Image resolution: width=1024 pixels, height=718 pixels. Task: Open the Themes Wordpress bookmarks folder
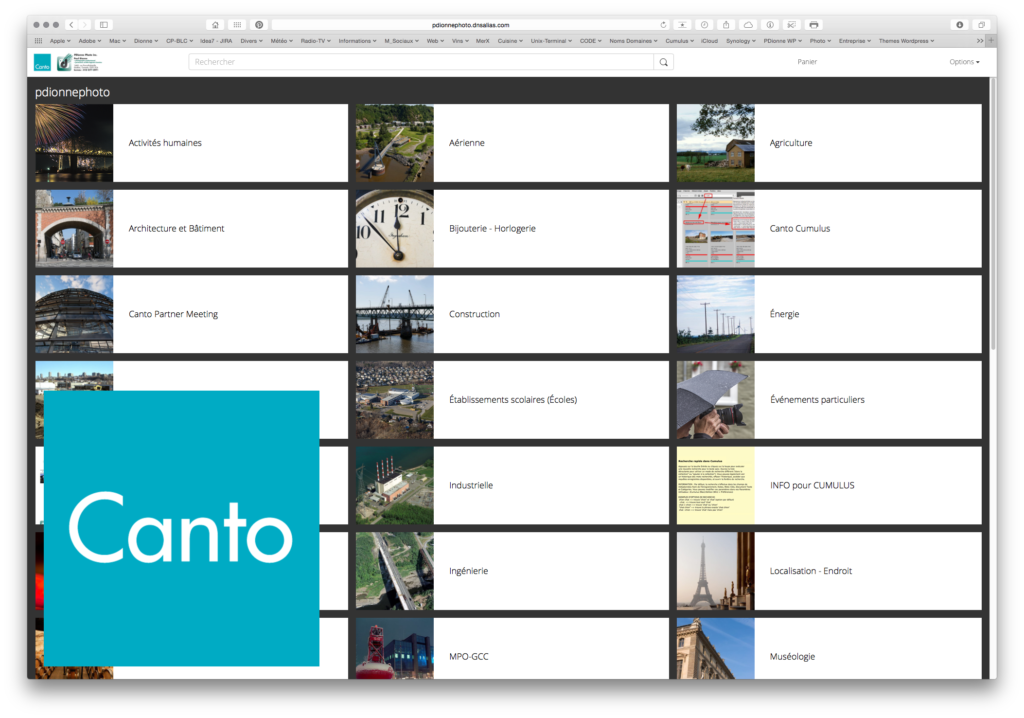coord(906,41)
